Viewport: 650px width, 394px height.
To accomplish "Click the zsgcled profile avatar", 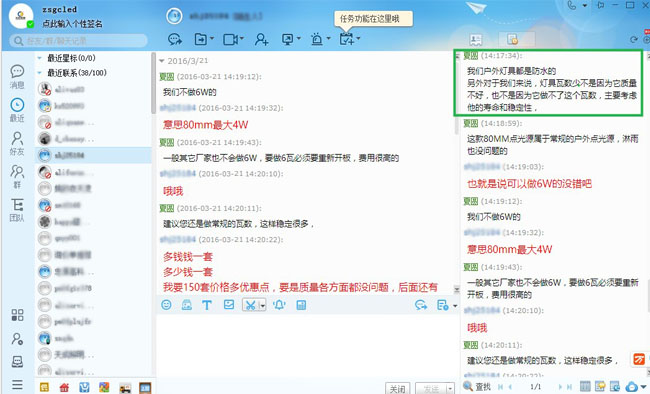I will [21, 16].
